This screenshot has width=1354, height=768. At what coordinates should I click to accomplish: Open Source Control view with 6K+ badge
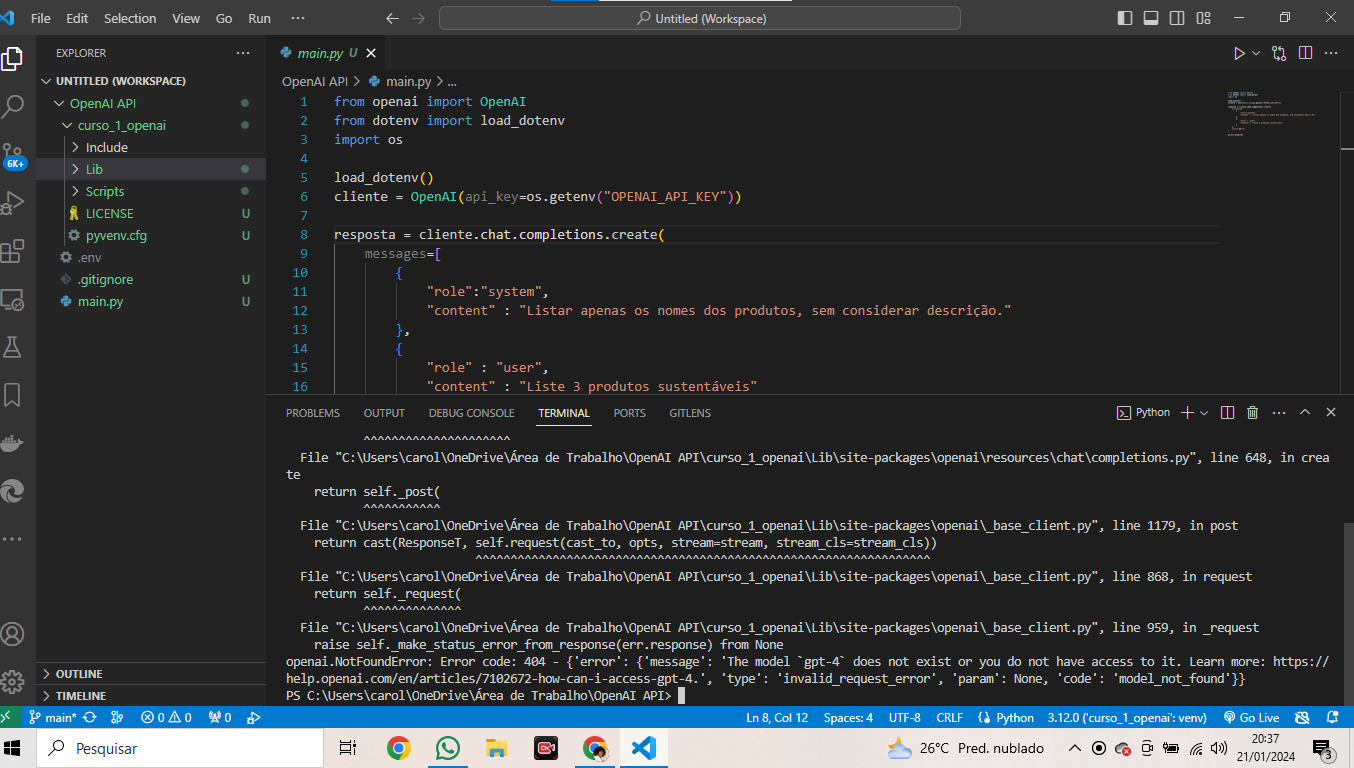pyautogui.click(x=13, y=154)
